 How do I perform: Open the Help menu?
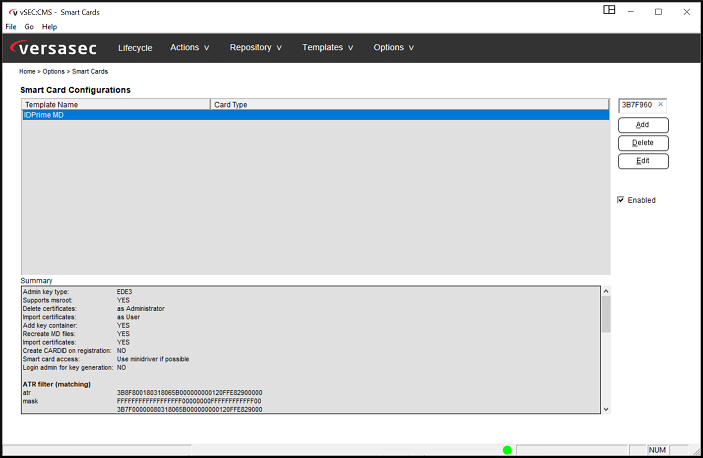49,27
